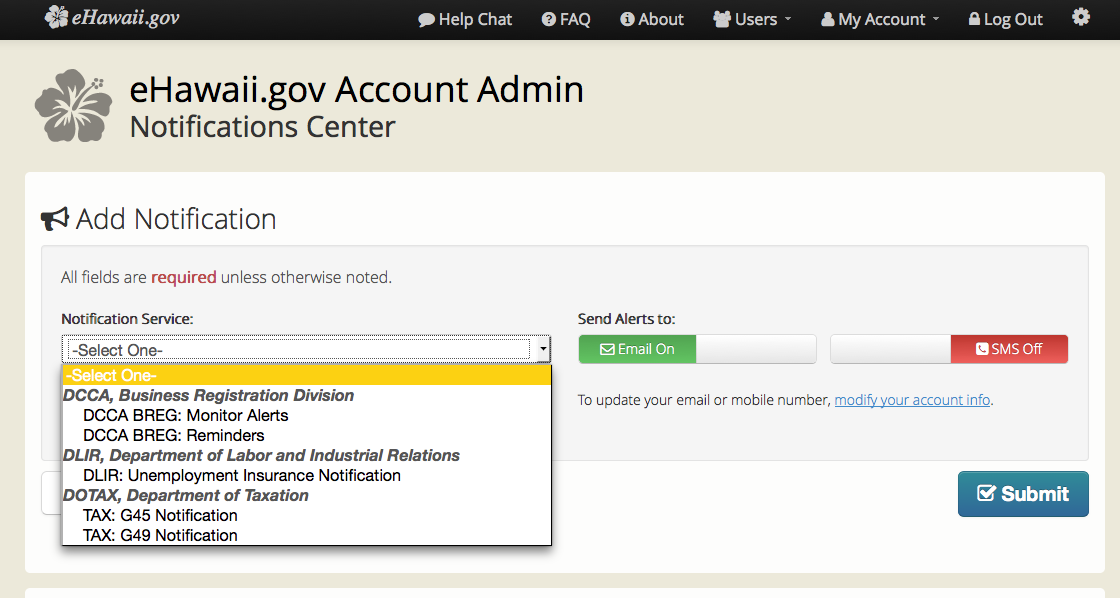This screenshot has width=1120, height=598.
Task: Click the checkmark icon on Submit button
Action: tap(986, 493)
